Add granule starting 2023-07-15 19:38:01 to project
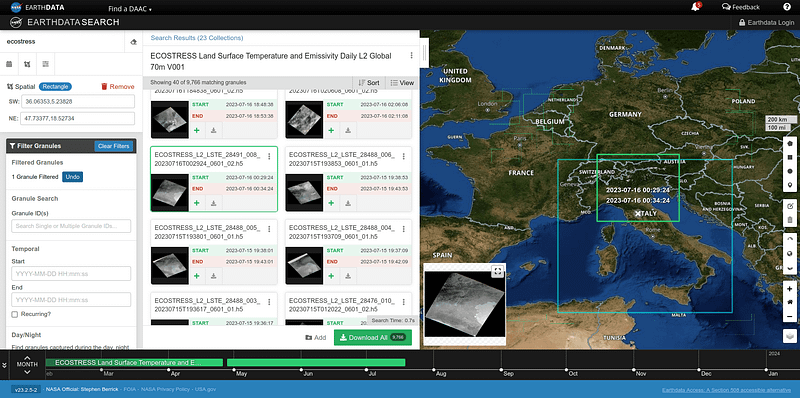 pos(197,276)
